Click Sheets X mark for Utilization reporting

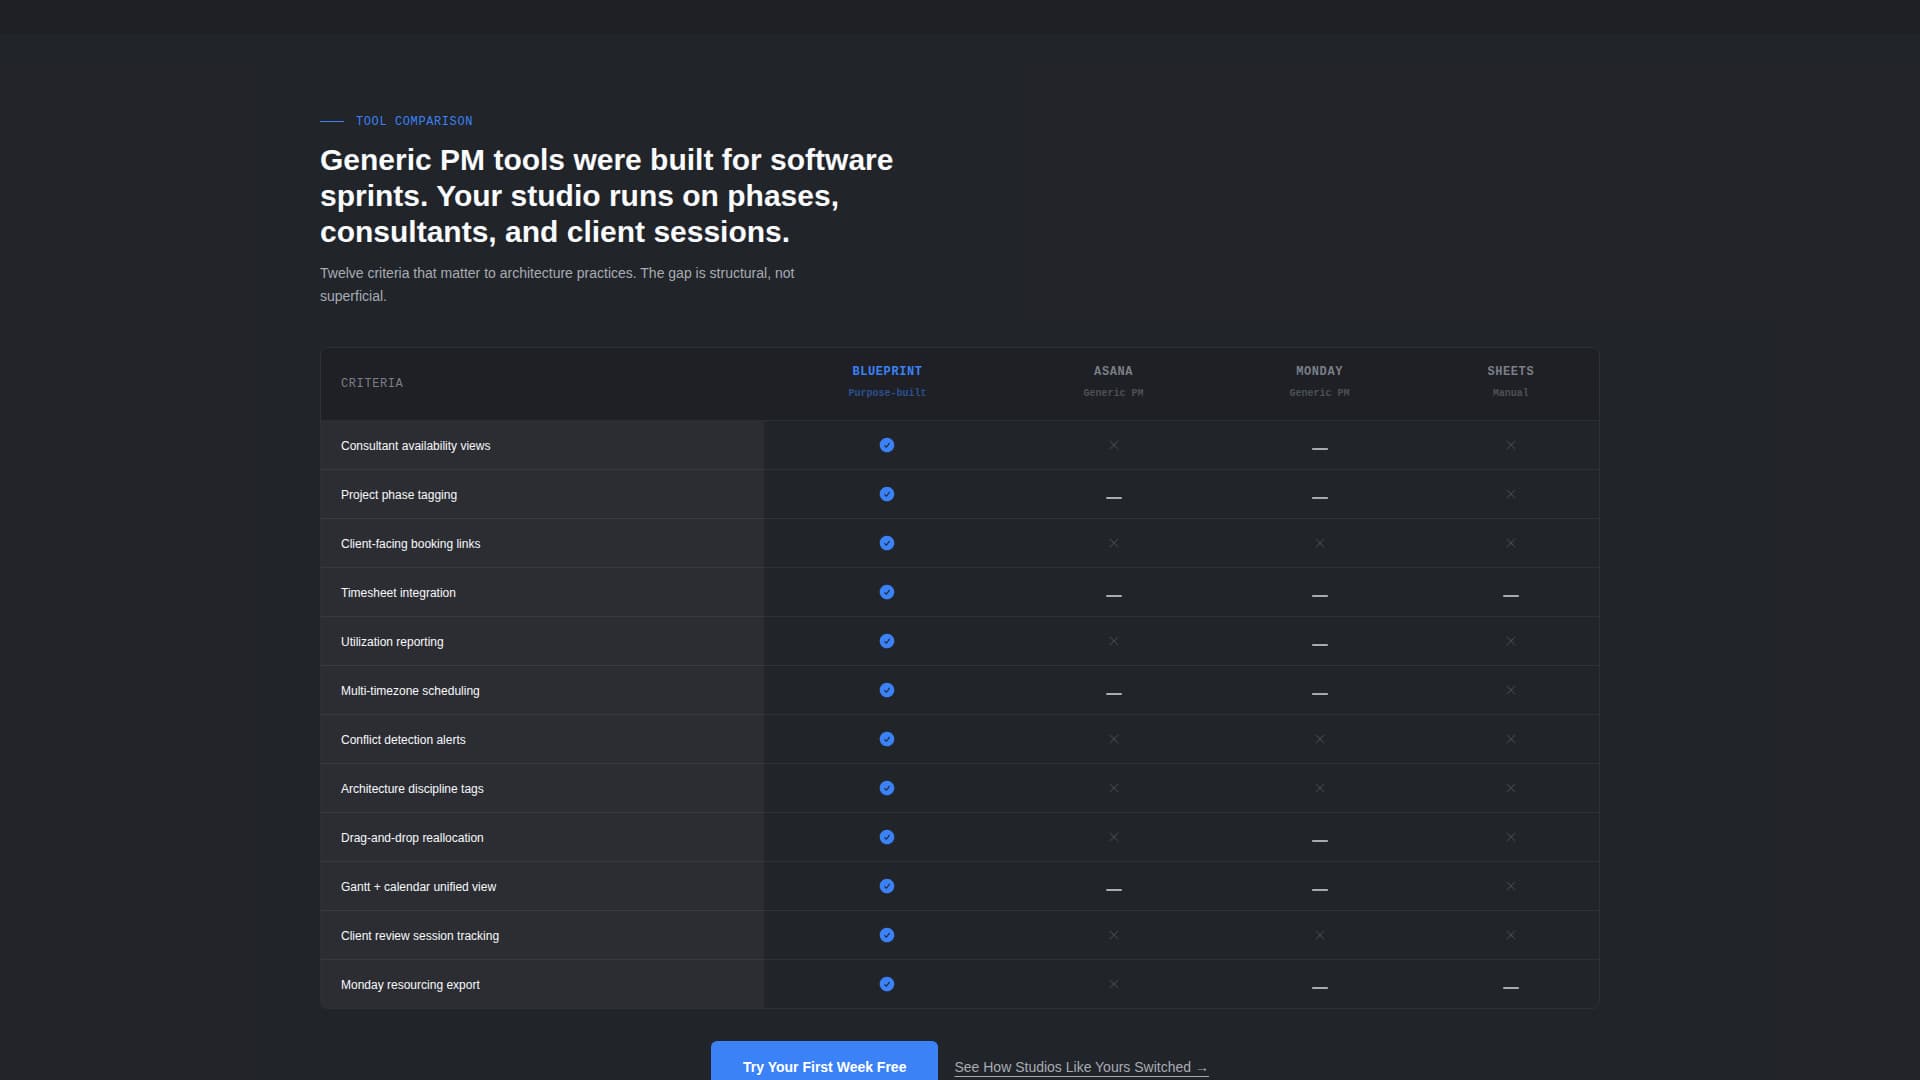1511,641
